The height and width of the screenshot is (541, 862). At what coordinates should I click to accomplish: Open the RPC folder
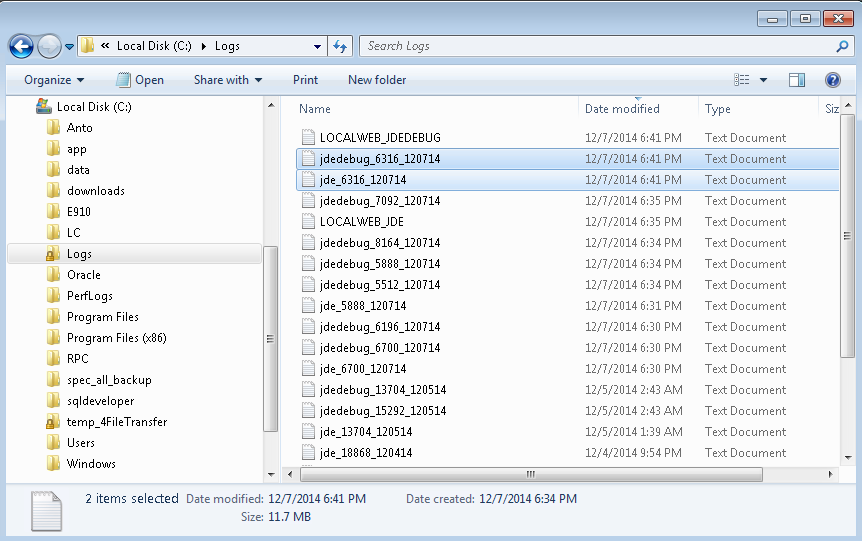tap(78, 358)
